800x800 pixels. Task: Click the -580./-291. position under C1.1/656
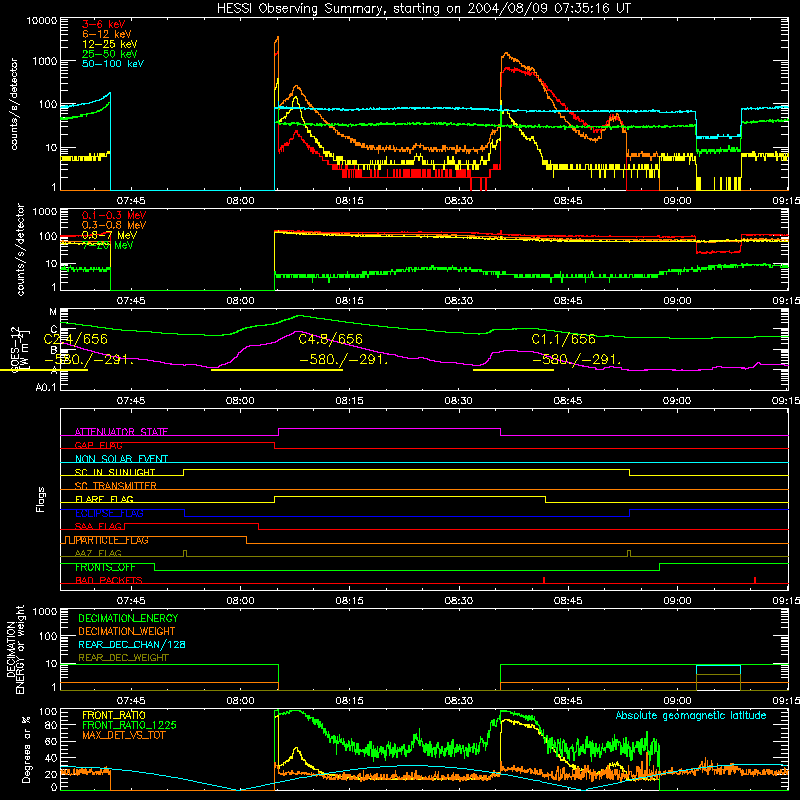pos(577,360)
